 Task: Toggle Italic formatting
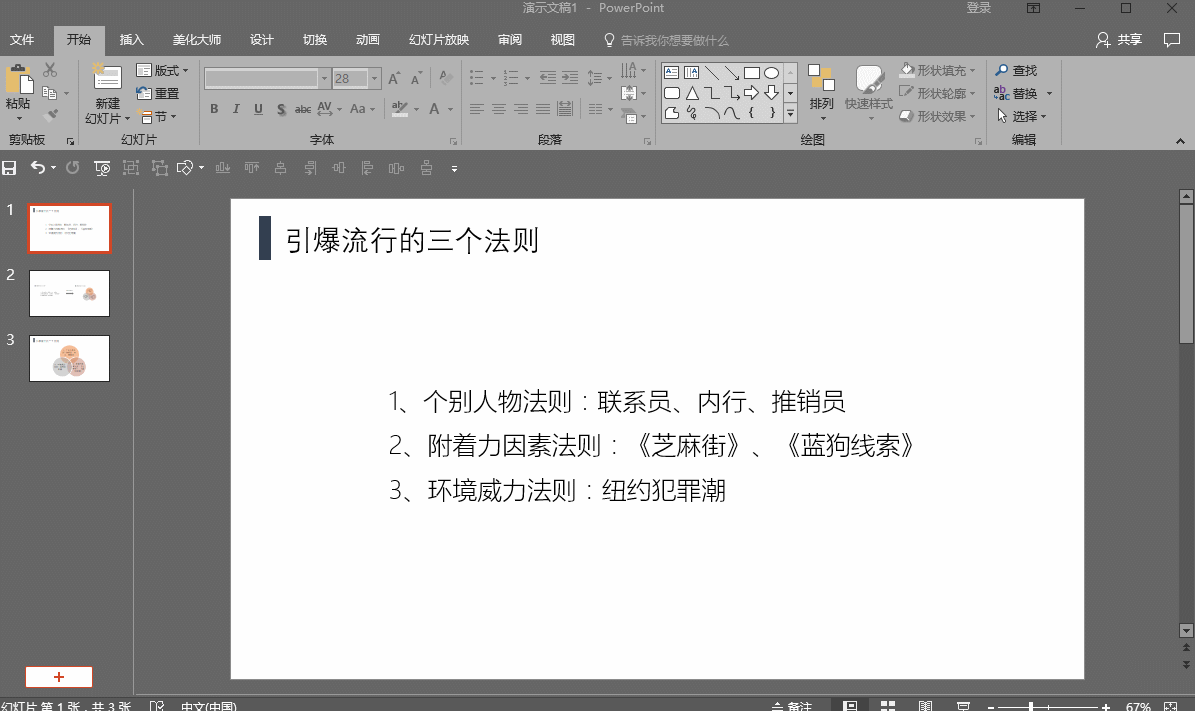coord(236,109)
